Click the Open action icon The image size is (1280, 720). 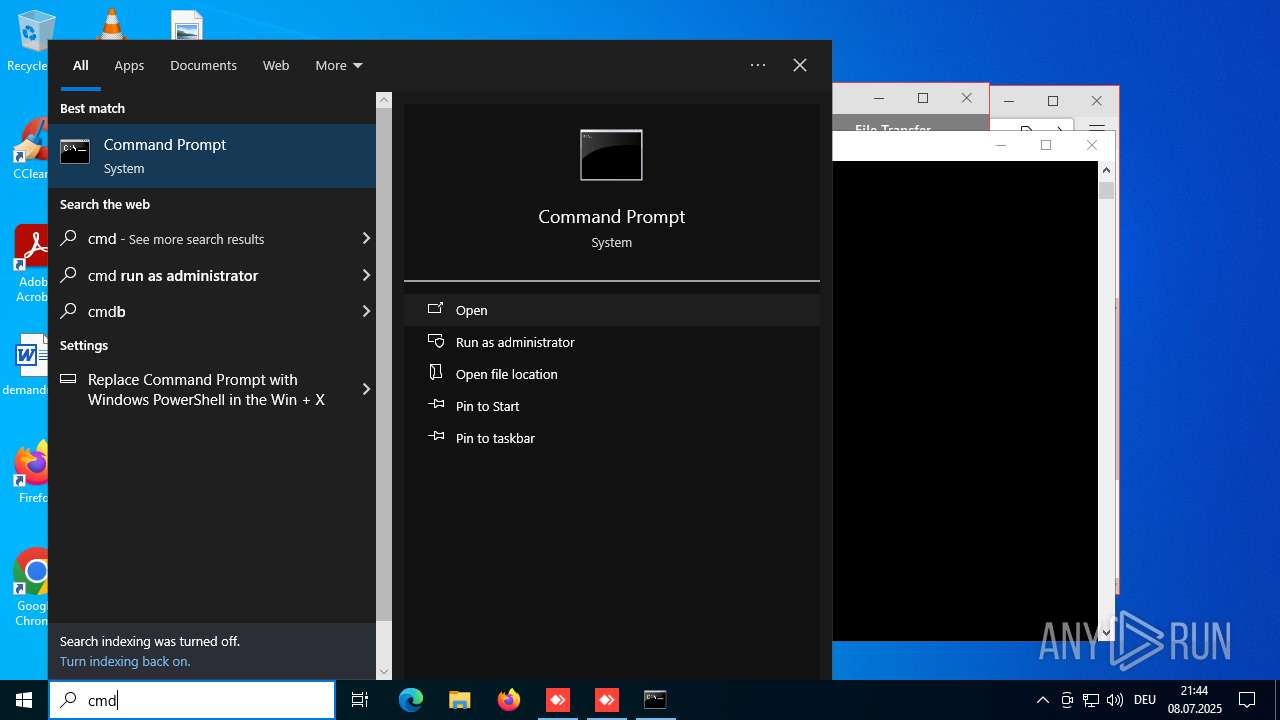click(435, 309)
